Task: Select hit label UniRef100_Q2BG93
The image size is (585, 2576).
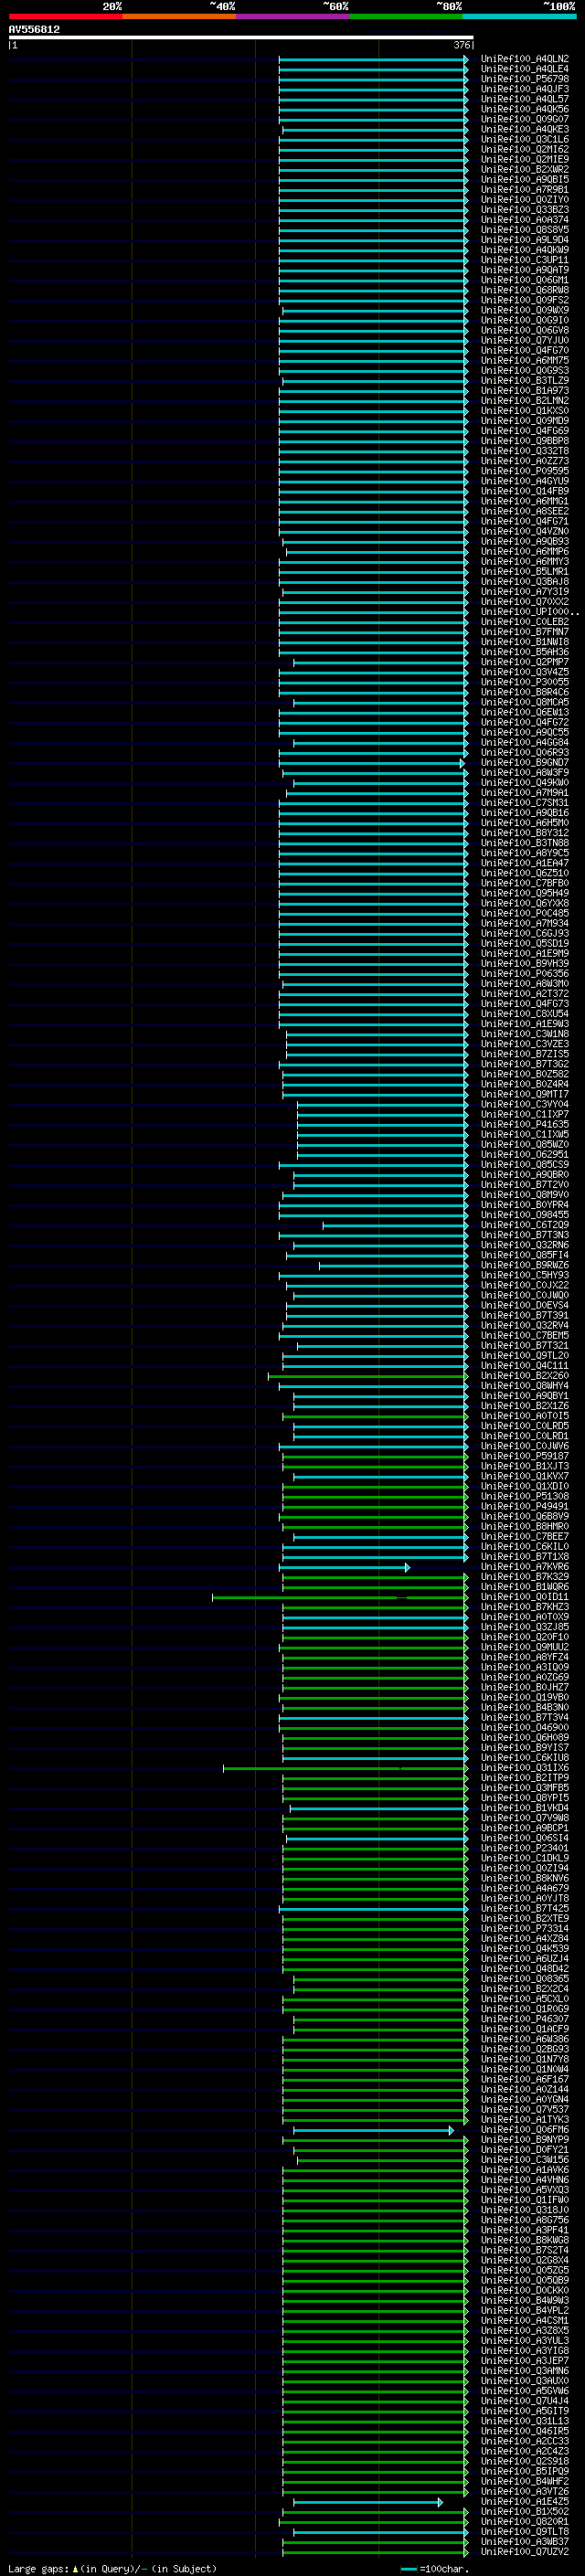Action: coord(525,2049)
